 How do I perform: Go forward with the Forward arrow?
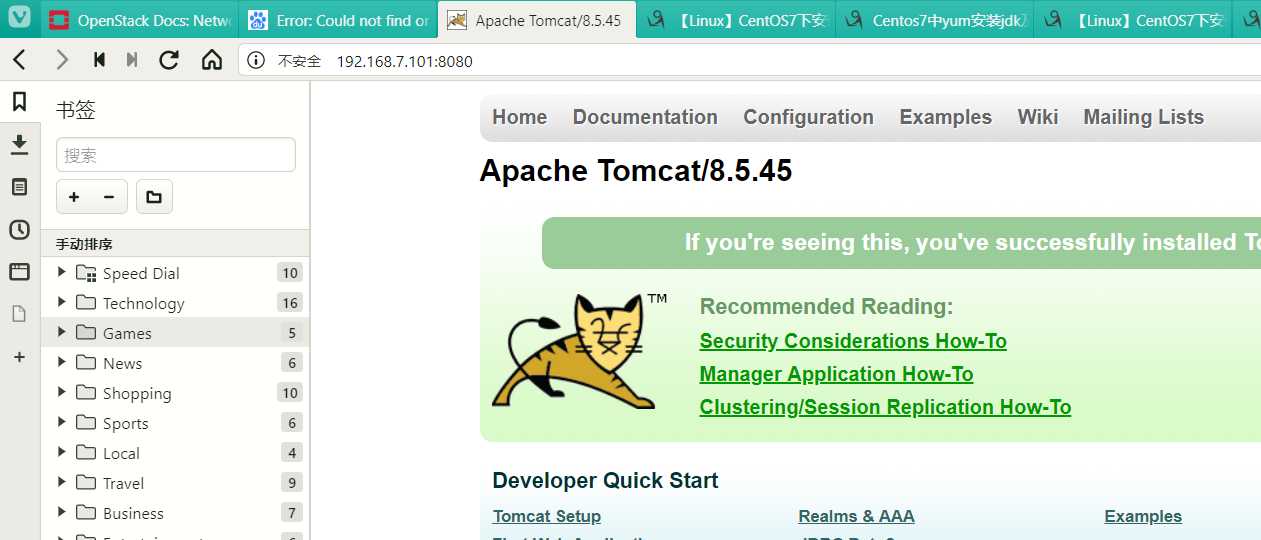[62, 61]
